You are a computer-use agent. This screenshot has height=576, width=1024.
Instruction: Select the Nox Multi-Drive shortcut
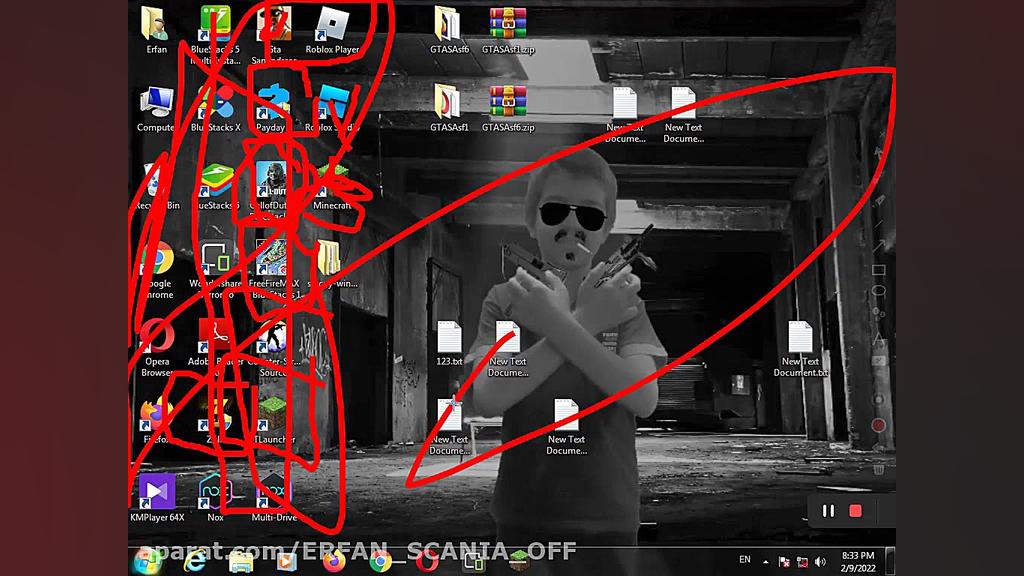pyautogui.click(x=274, y=492)
